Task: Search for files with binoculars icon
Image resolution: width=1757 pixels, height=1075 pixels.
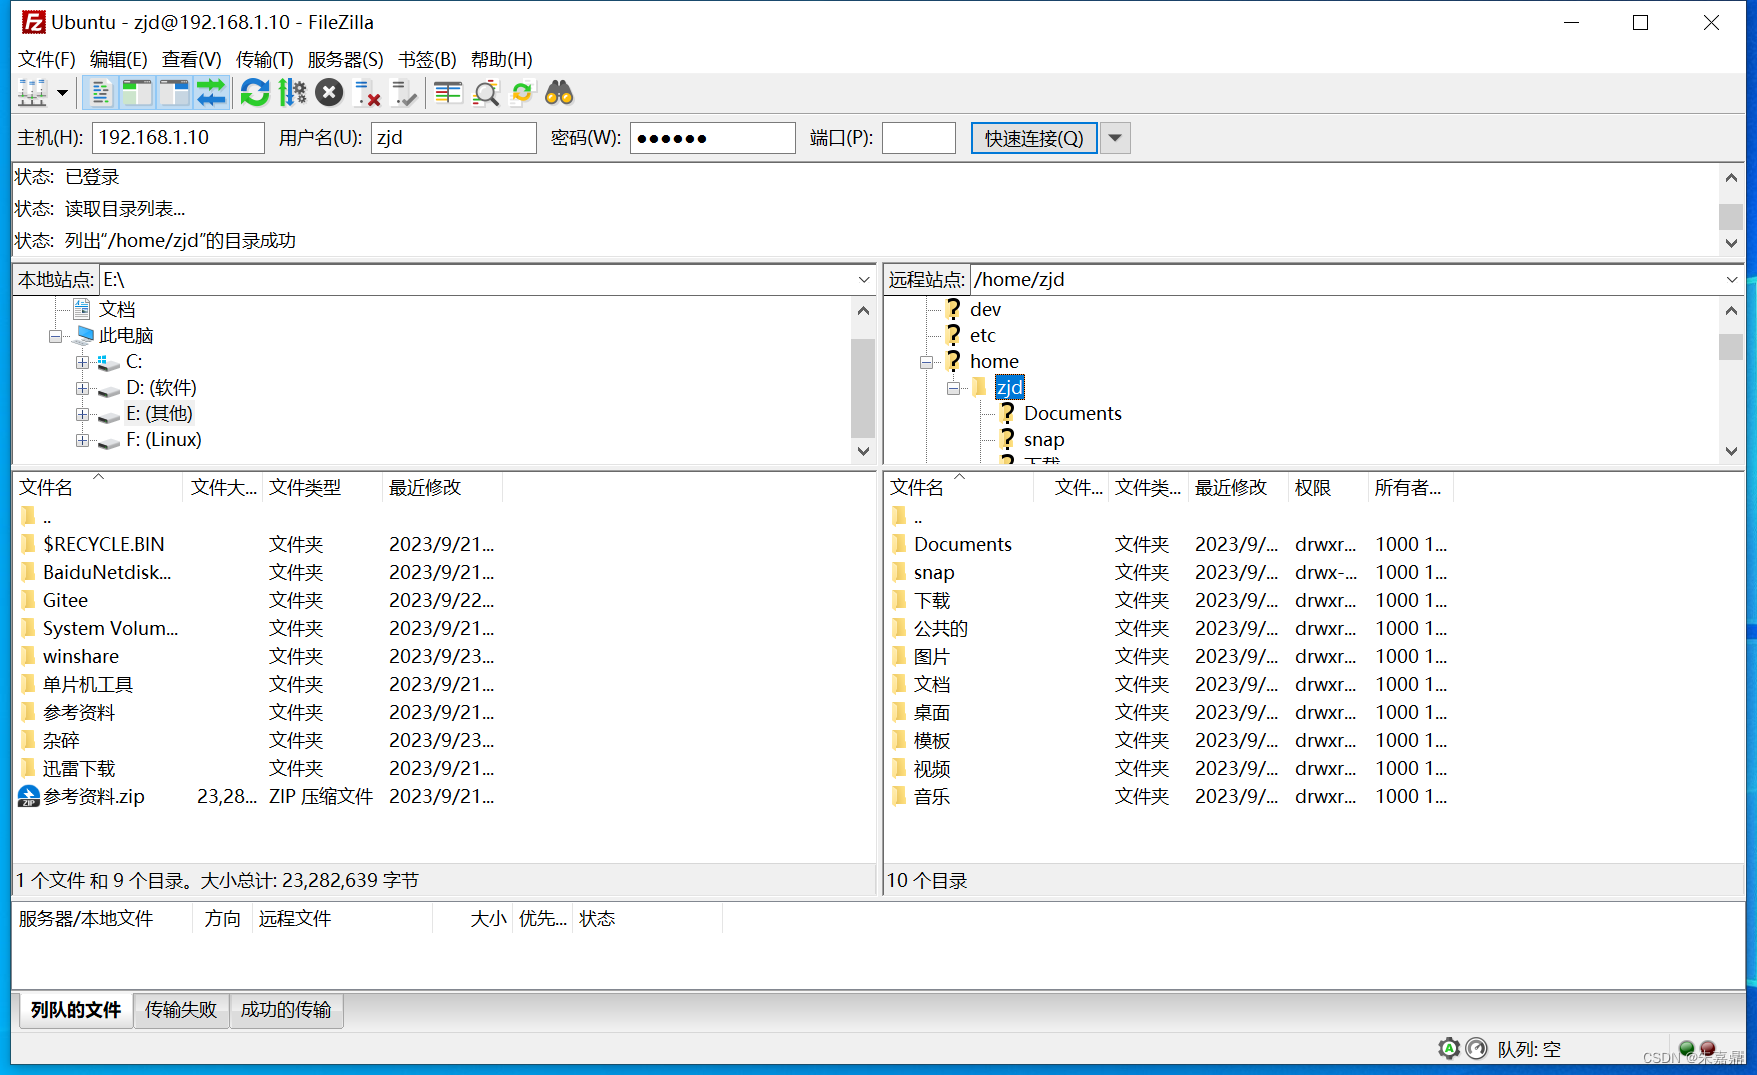Action: pos(559,93)
